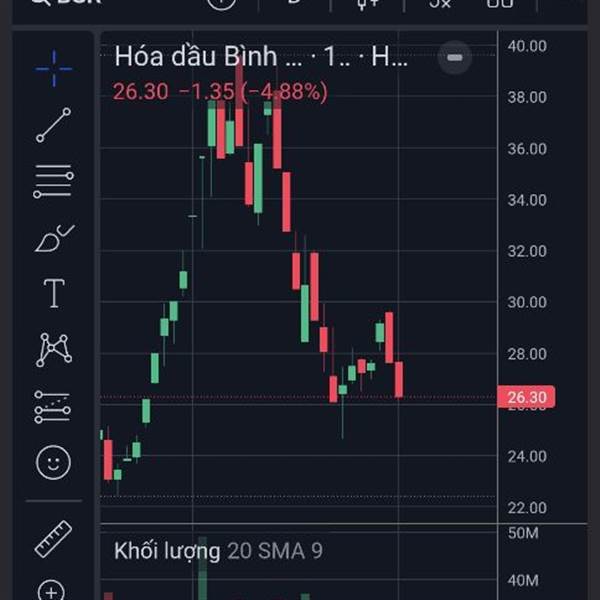Open the forecasting and measurement tools
The image size is (600, 600).
point(53,406)
